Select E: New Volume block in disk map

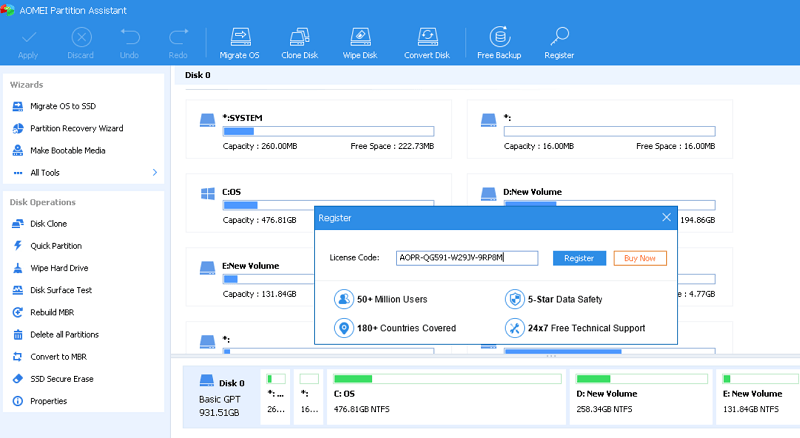(x=758, y=397)
